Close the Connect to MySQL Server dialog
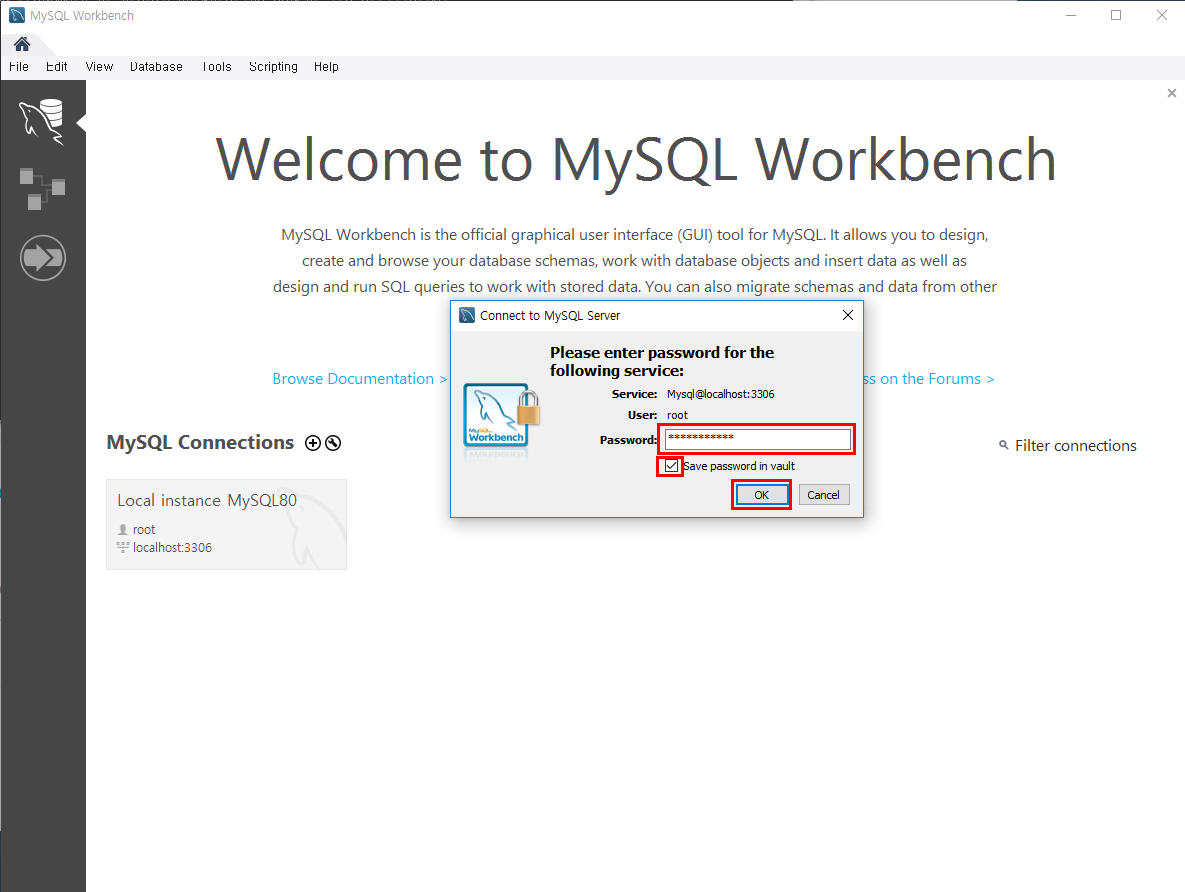Screen dimensions: 1185x892 click(x=848, y=315)
